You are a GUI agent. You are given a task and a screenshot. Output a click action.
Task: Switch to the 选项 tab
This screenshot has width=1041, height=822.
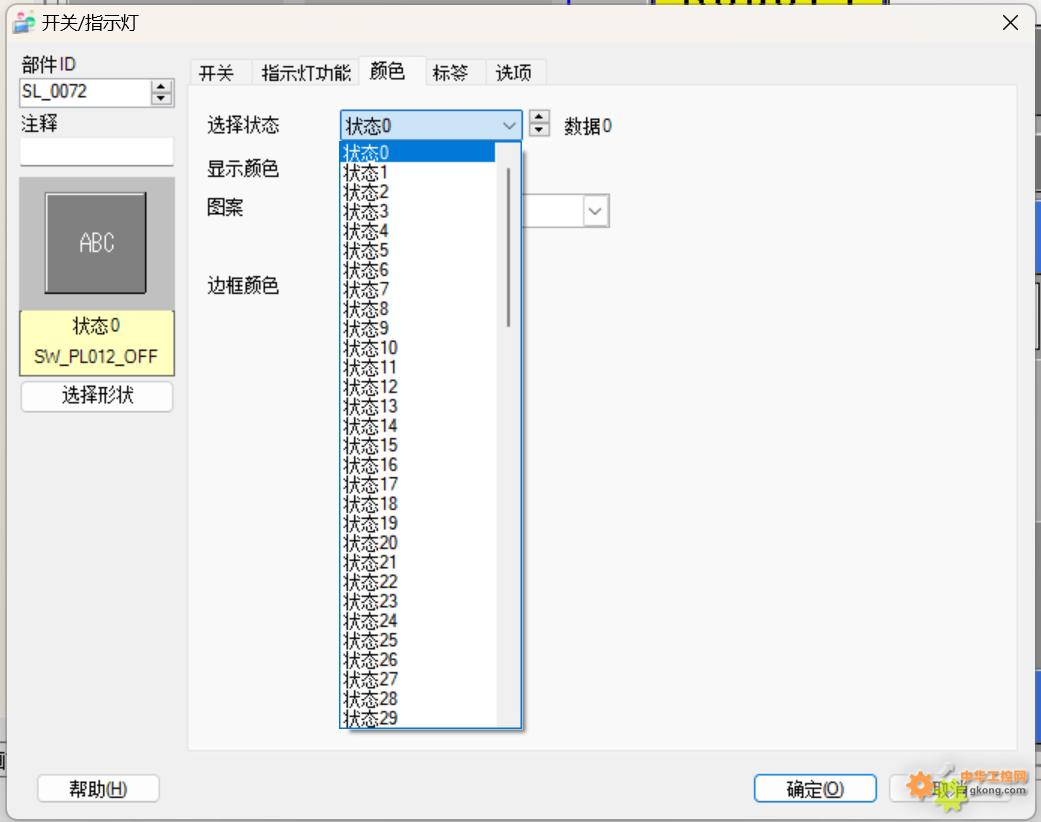514,73
